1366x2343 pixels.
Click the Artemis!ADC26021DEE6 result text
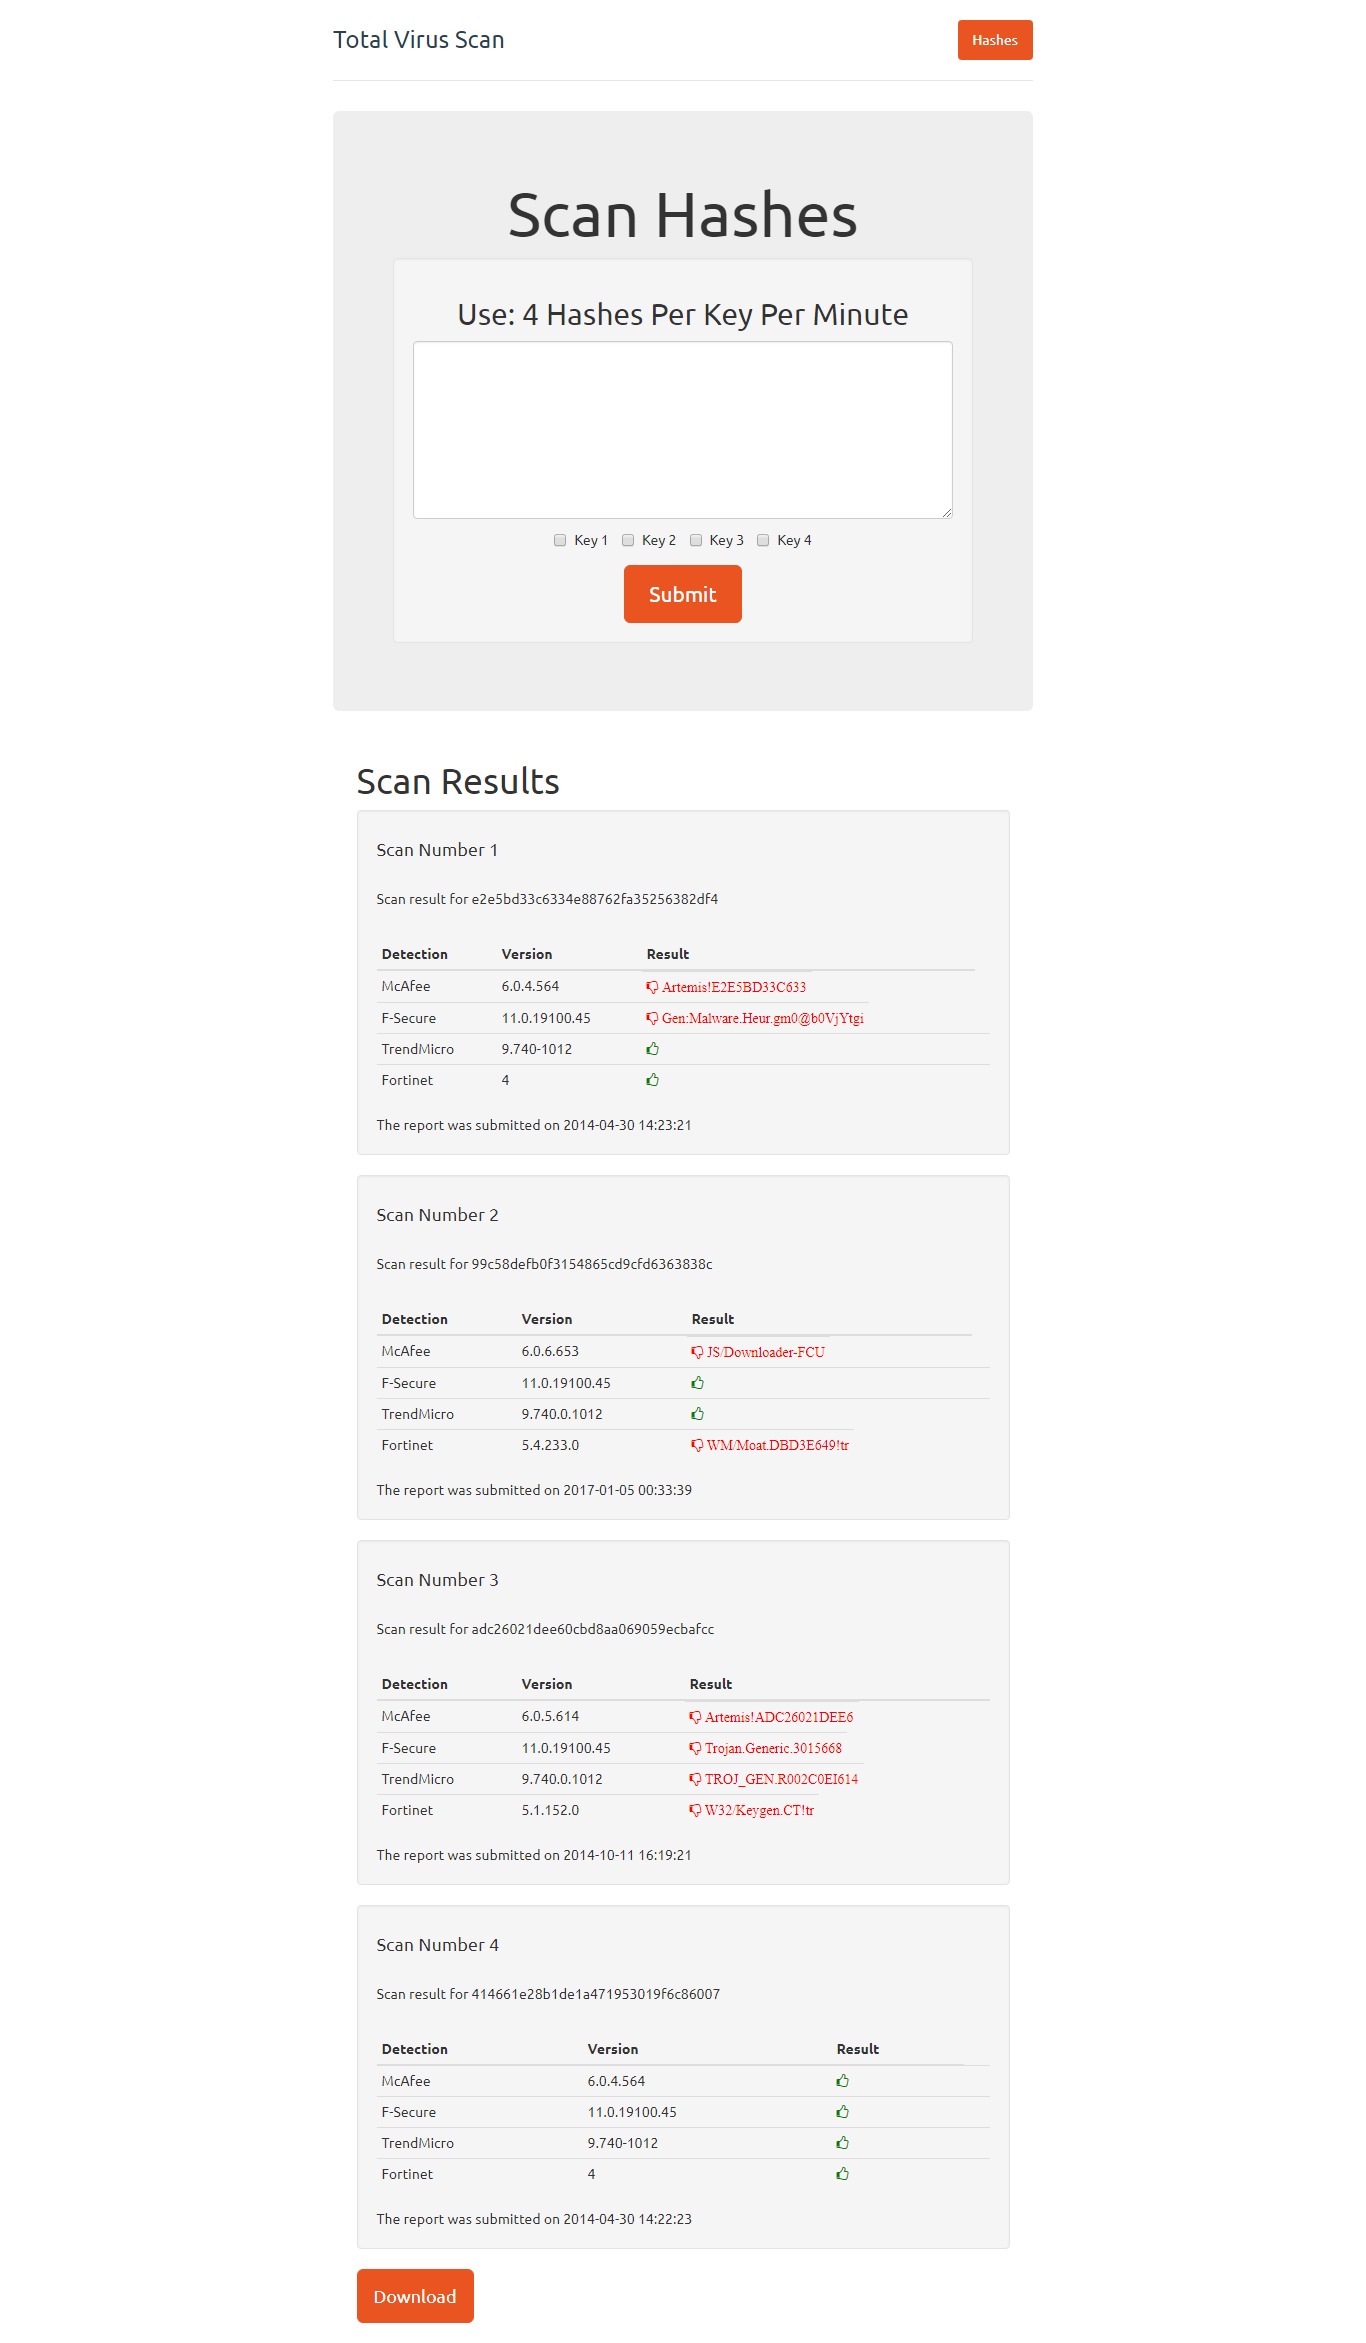(x=779, y=1717)
